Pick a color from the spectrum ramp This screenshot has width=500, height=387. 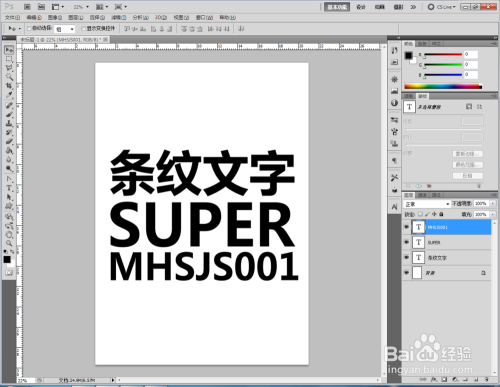pyautogui.click(x=443, y=86)
